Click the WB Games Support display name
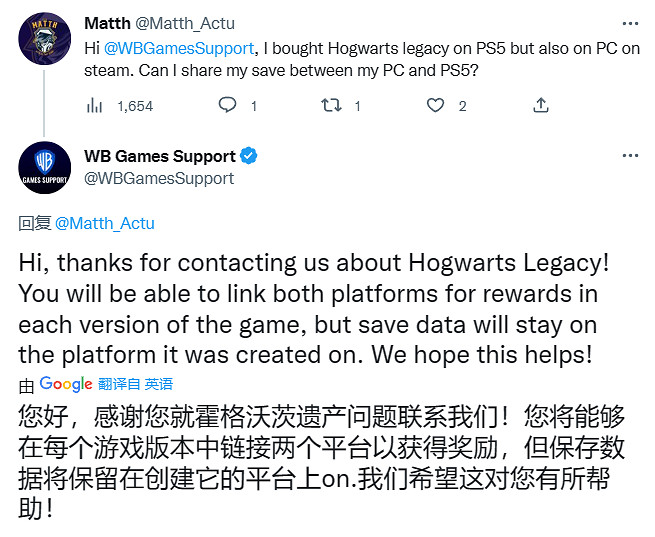 pyautogui.click(x=160, y=156)
